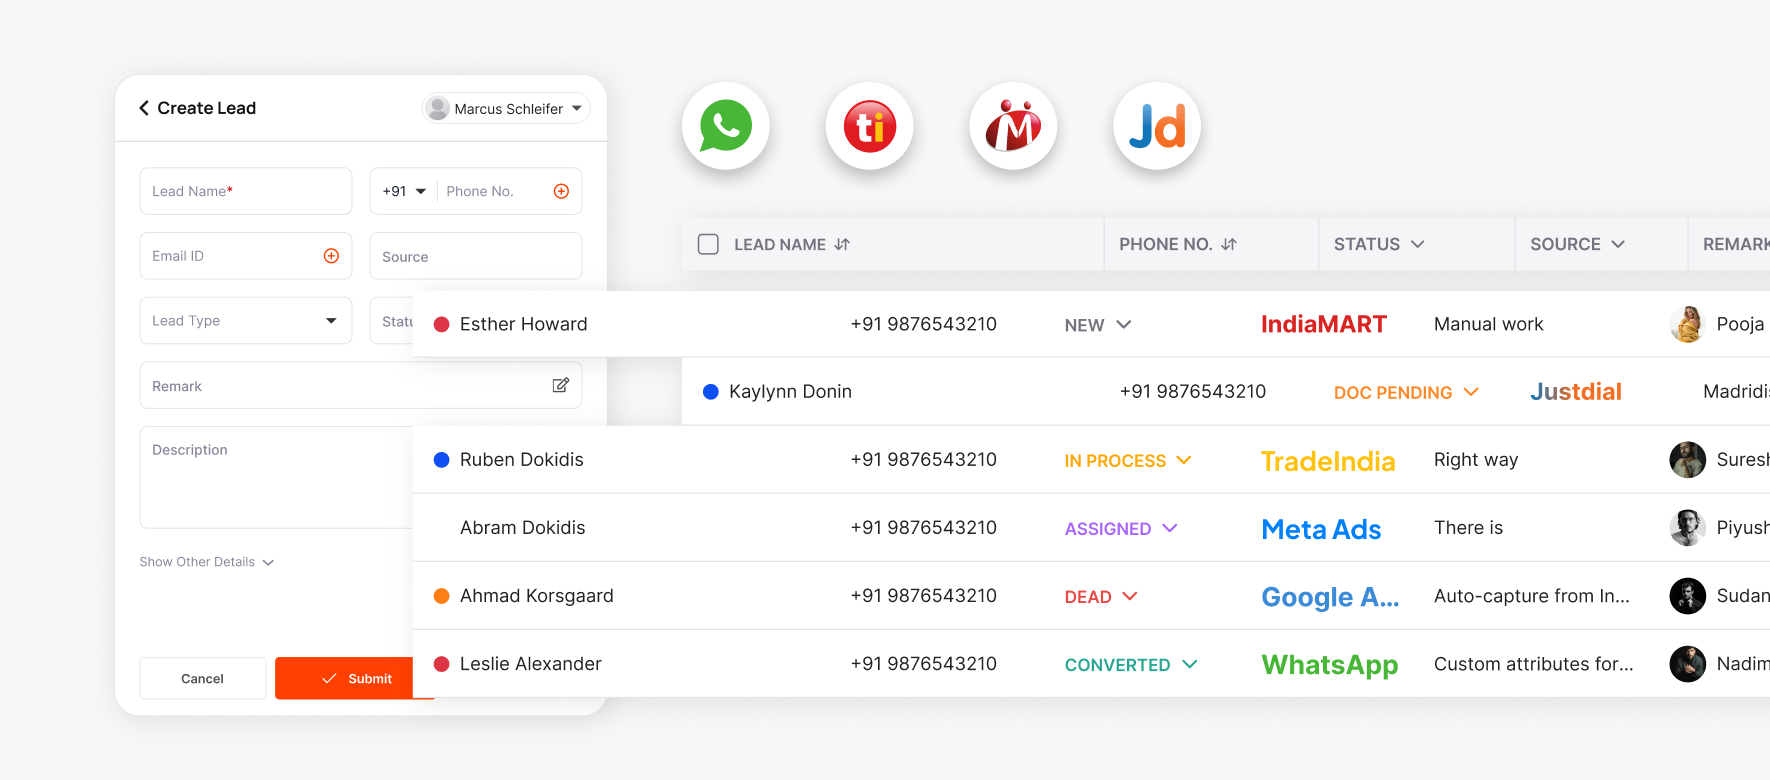Change DEAD status for Ahmad Korsgaard
This screenshot has width=1770, height=780.
[x=1101, y=596]
